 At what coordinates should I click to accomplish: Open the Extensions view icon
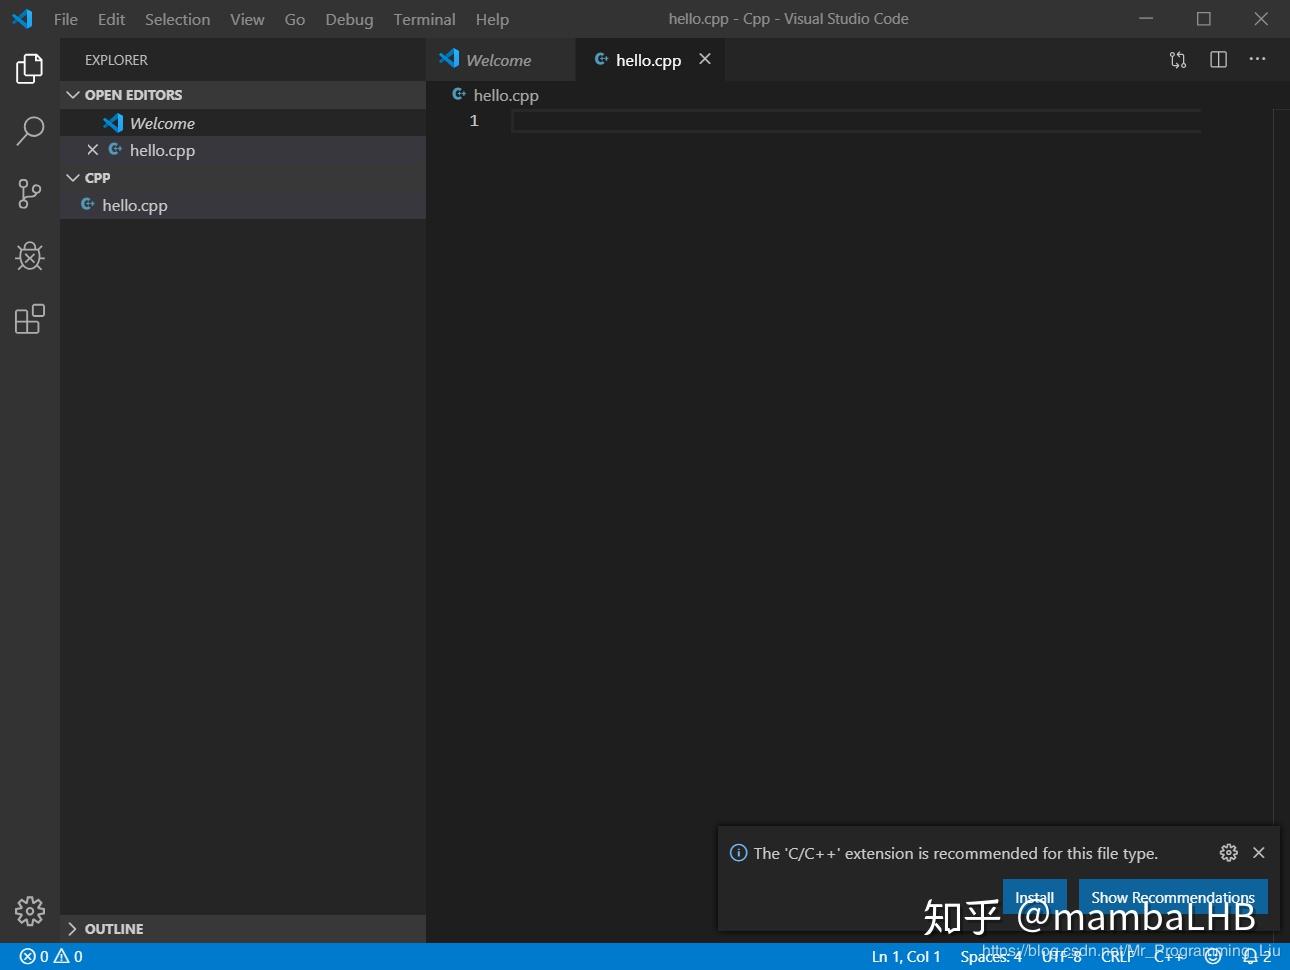29,318
